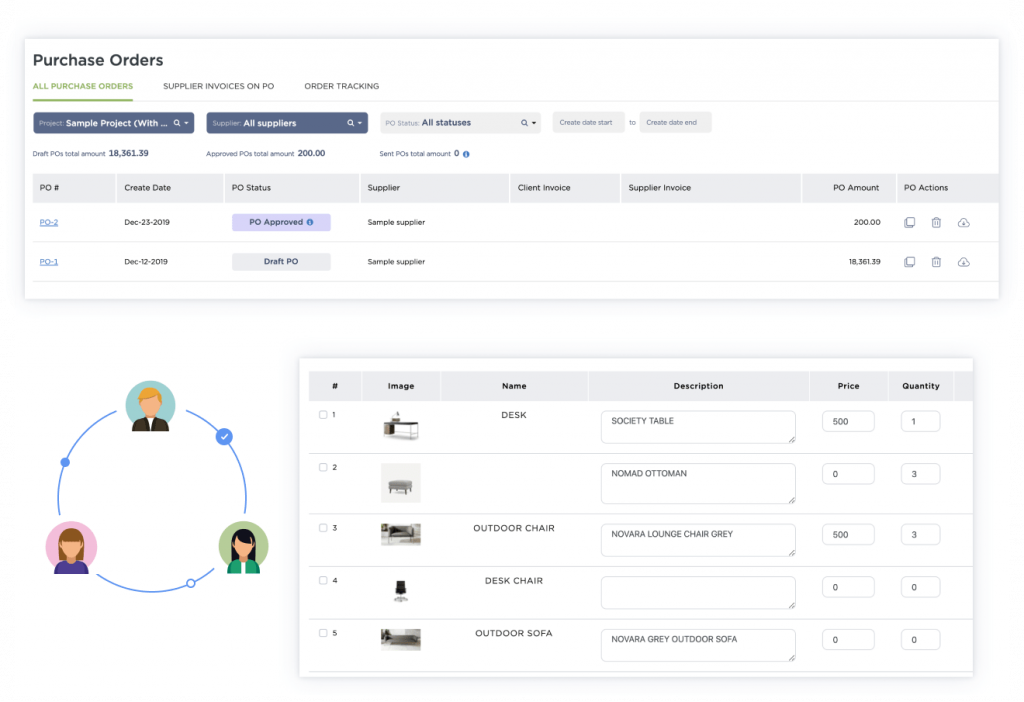Click the Nomad Ottoman price field

click(x=848, y=474)
